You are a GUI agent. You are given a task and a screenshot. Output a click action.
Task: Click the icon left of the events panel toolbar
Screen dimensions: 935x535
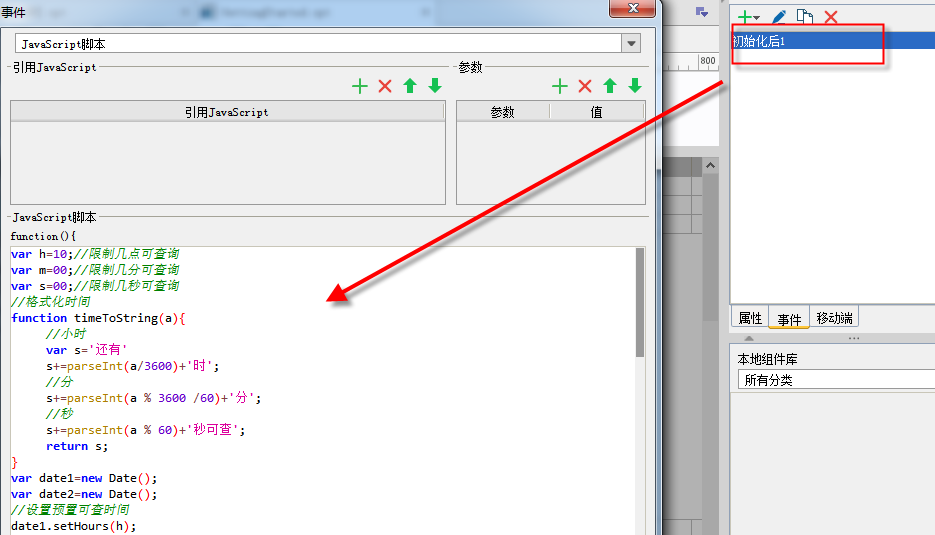[702, 12]
